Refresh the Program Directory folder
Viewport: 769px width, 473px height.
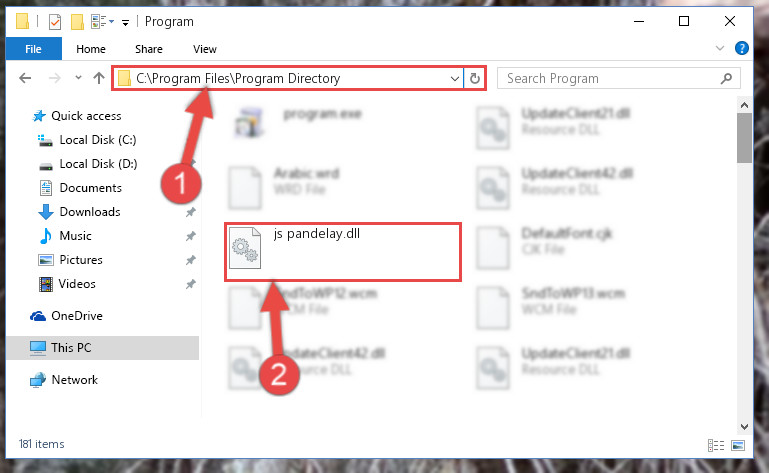[474, 79]
